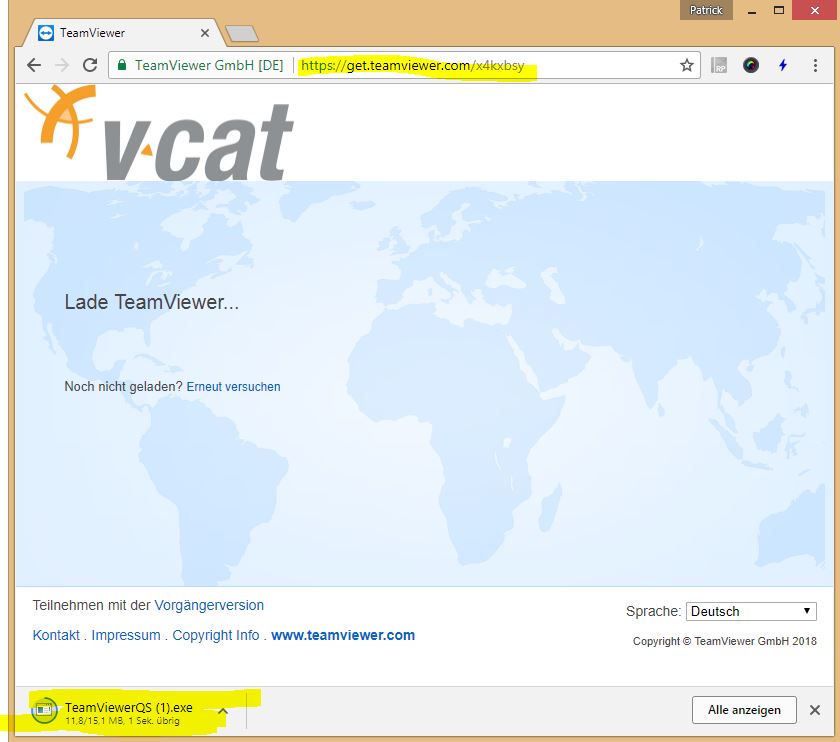Bookmark this page with the star icon
This screenshot has width=840, height=742.
pyautogui.click(x=686, y=65)
